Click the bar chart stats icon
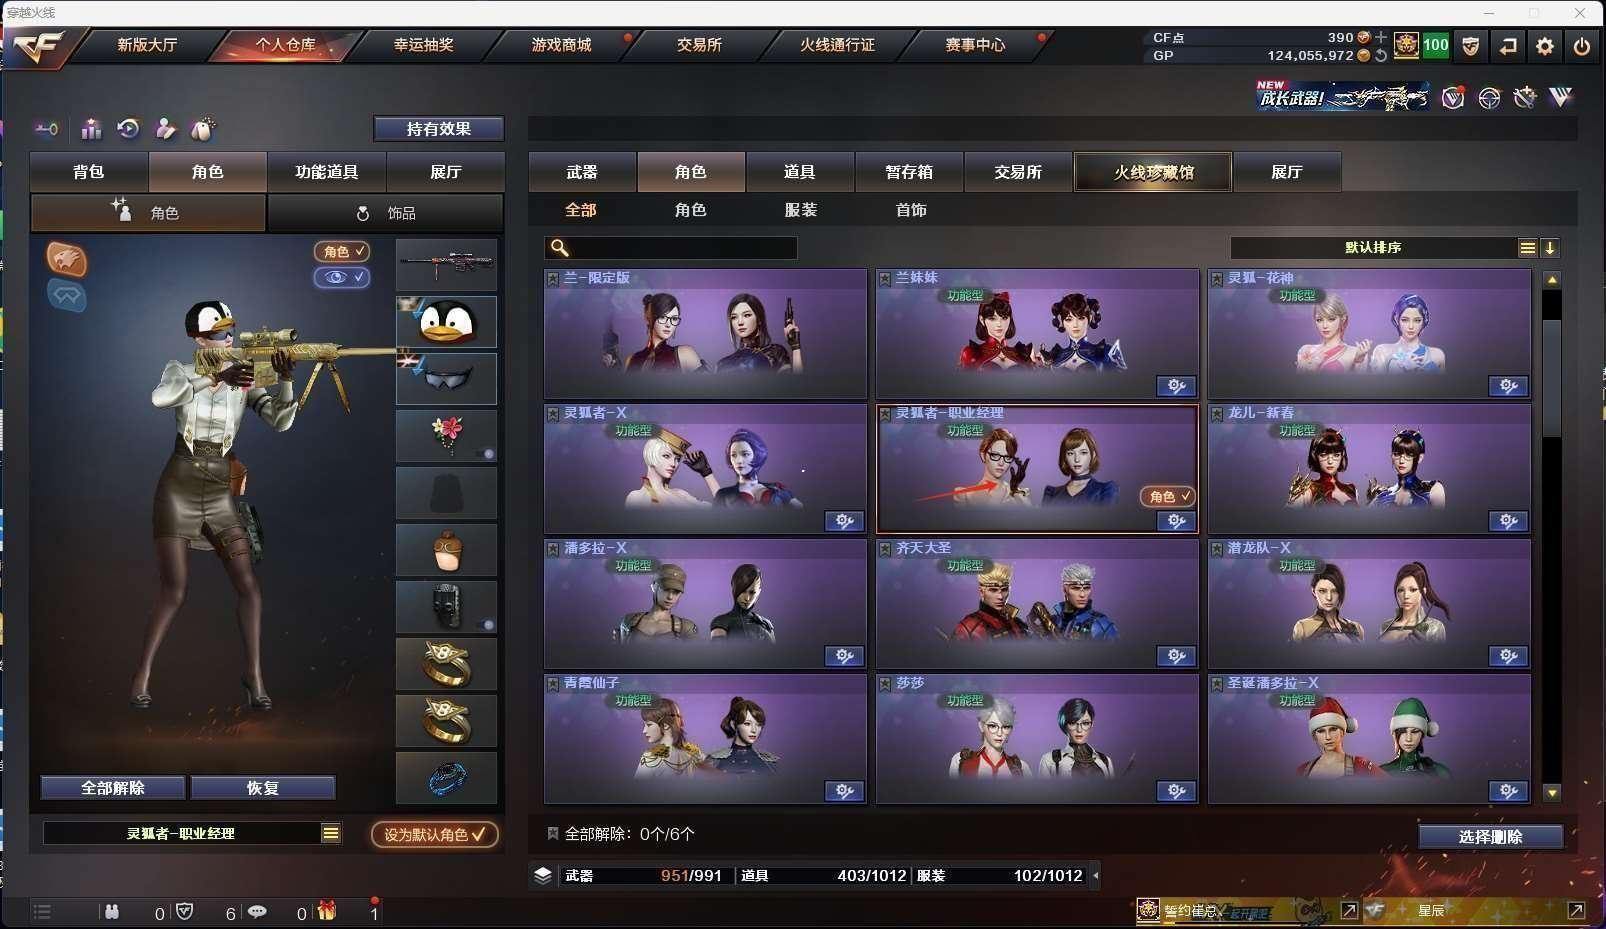Viewport: 1606px width, 929px height. tap(91, 128)
